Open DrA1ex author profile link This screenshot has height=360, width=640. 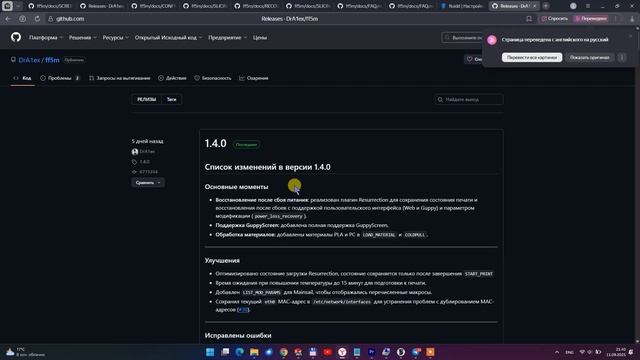147,151
